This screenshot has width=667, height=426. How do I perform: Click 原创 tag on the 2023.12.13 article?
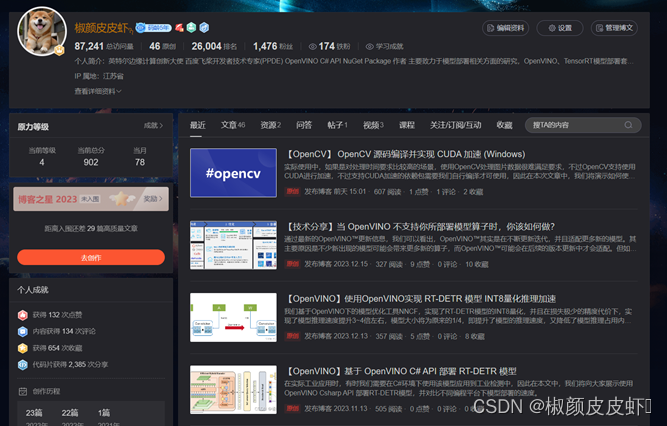point(292,336)
